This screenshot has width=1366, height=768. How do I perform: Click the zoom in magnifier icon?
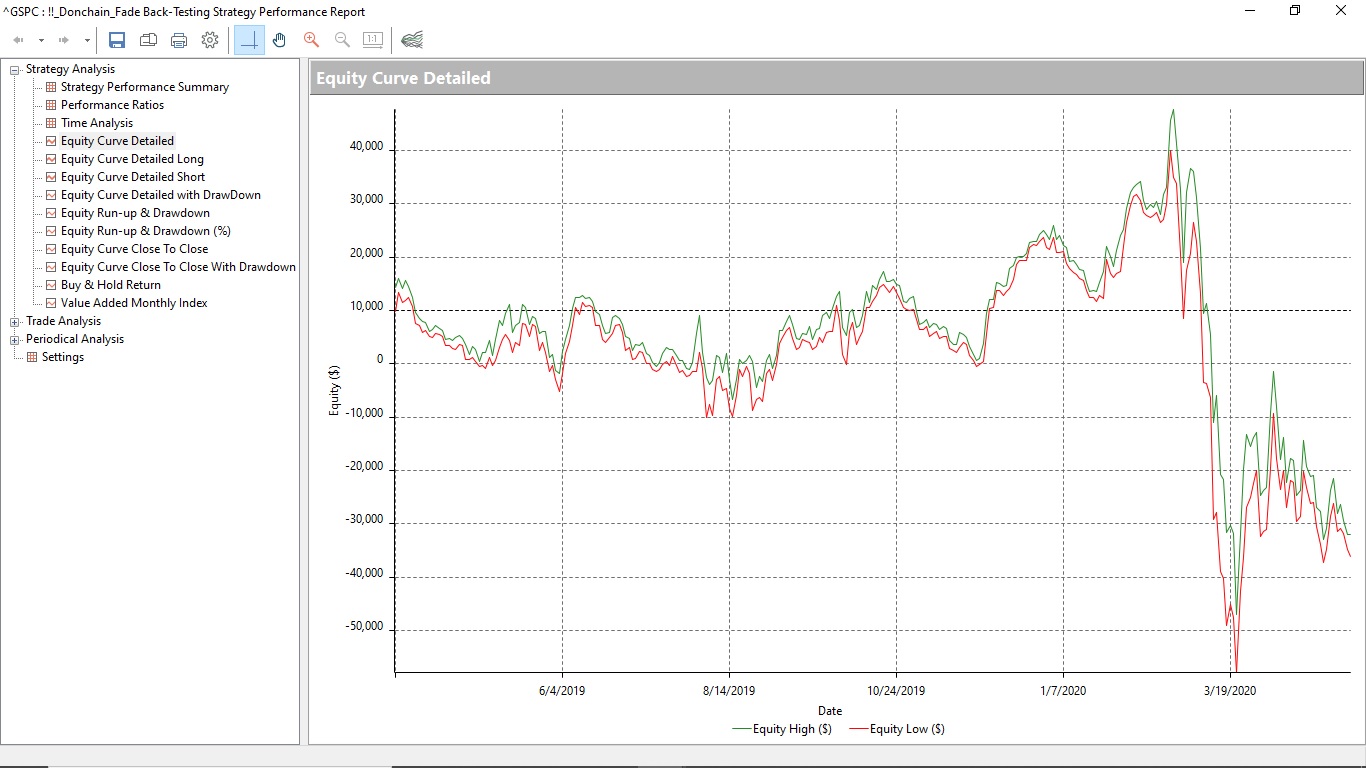(x=311, y=40)
